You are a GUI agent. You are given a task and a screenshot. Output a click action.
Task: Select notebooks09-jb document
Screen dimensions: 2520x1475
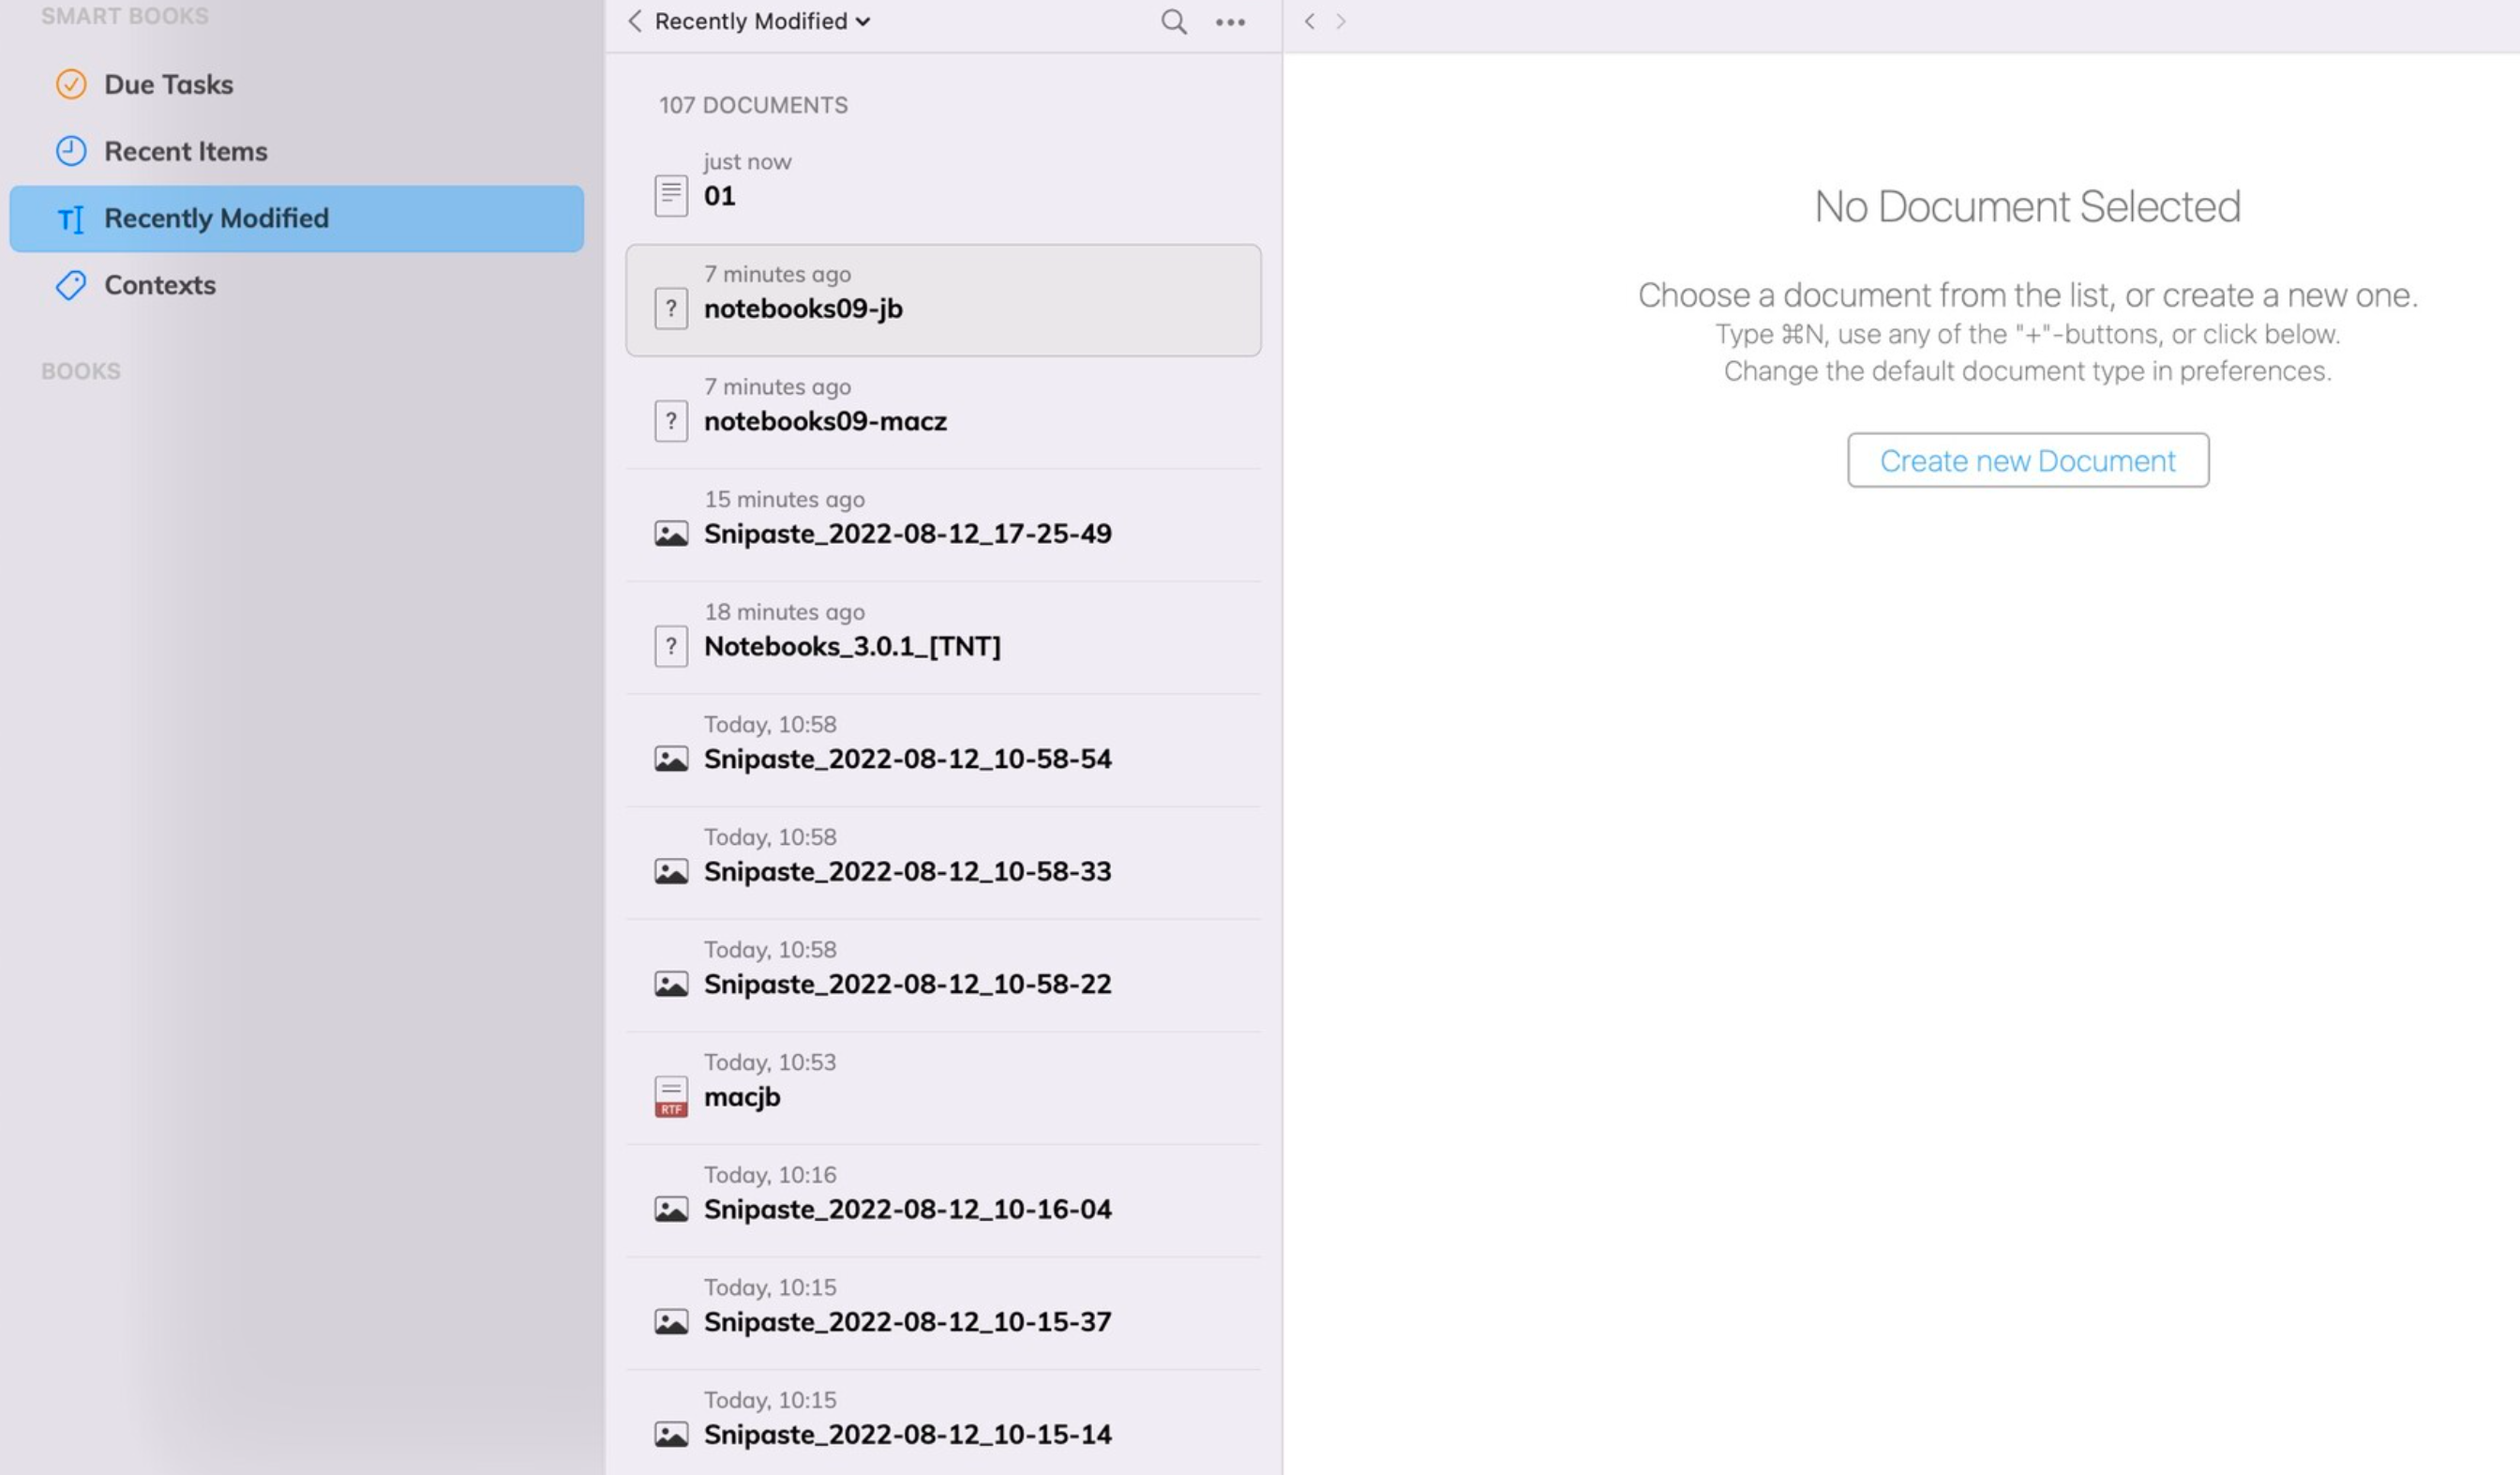point(943,300)
